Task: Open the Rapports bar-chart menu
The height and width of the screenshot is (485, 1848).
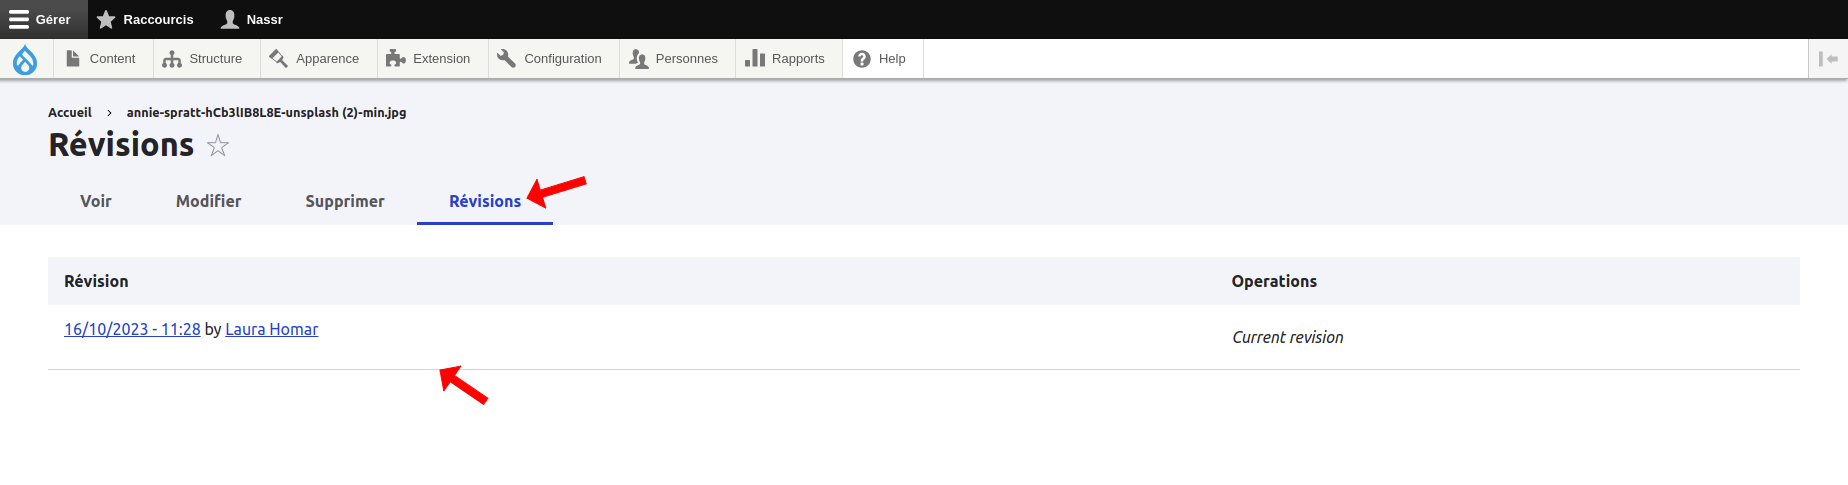Action: pyautogui.click(x=786, y=59)
